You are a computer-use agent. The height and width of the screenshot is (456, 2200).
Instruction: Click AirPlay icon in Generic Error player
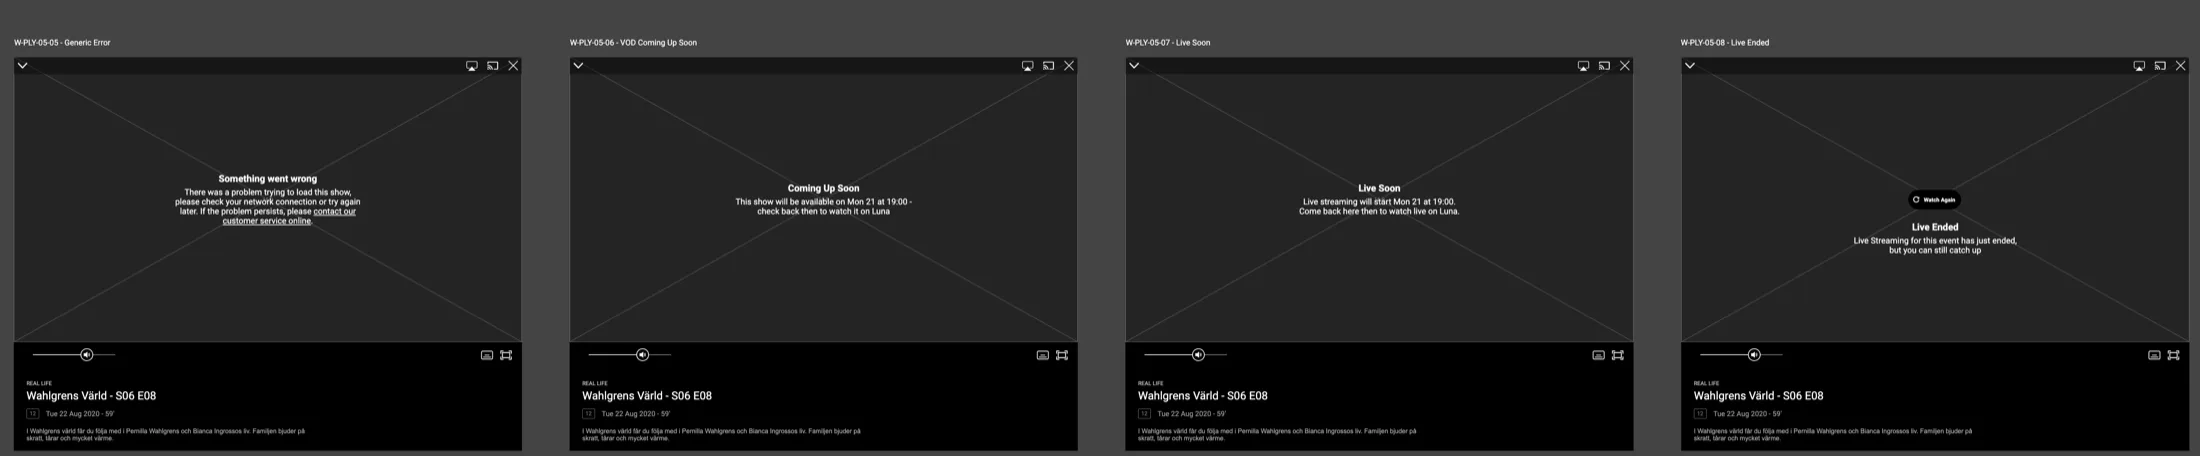pyautogui.click(x=472, y=66)
